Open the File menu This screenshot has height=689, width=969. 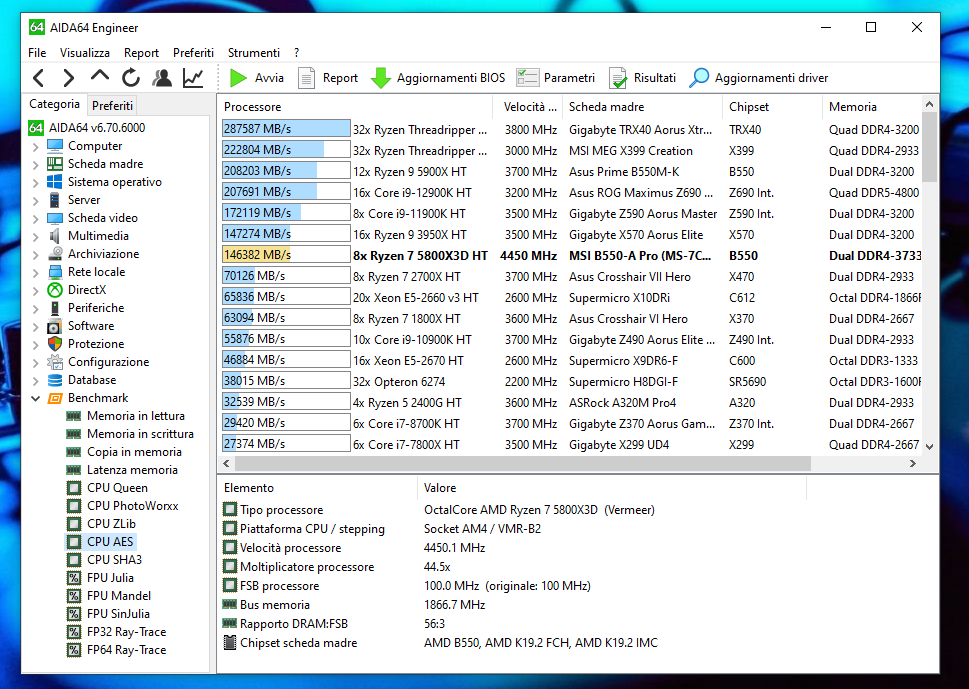[37, 53]
